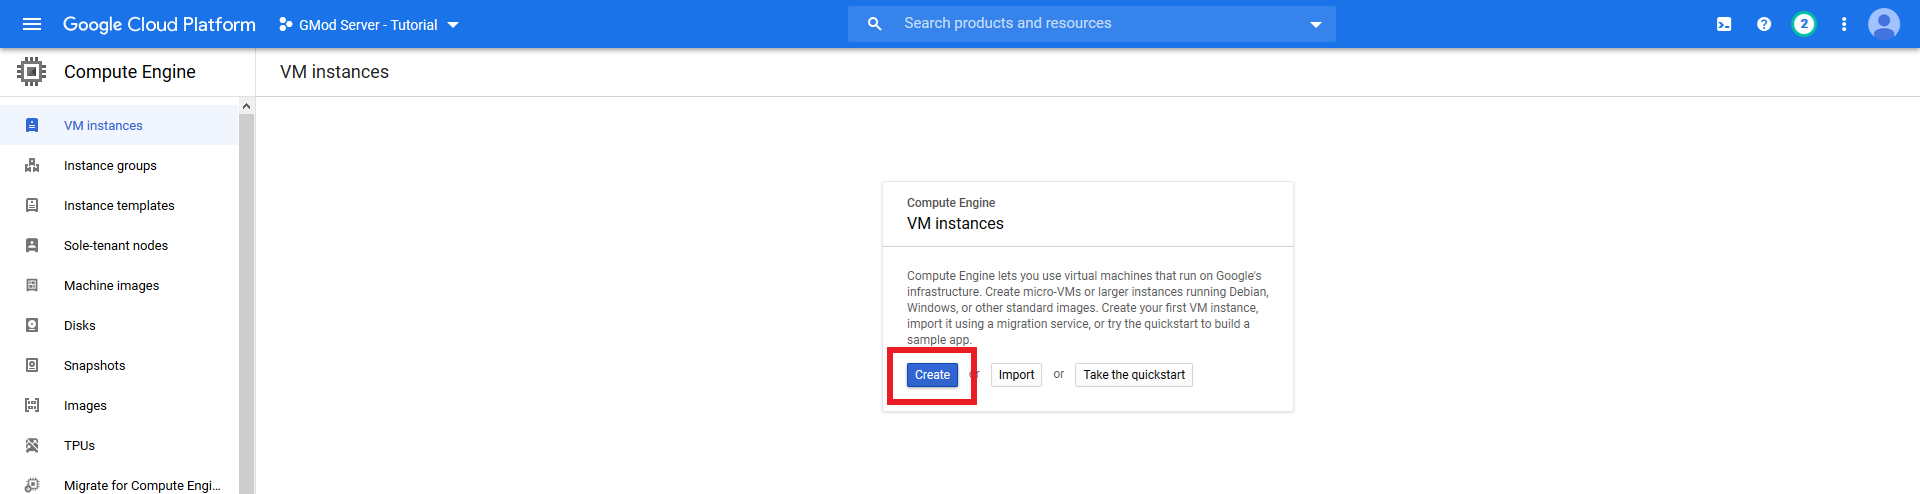Click Take the quickstart button

(1133, 375)
